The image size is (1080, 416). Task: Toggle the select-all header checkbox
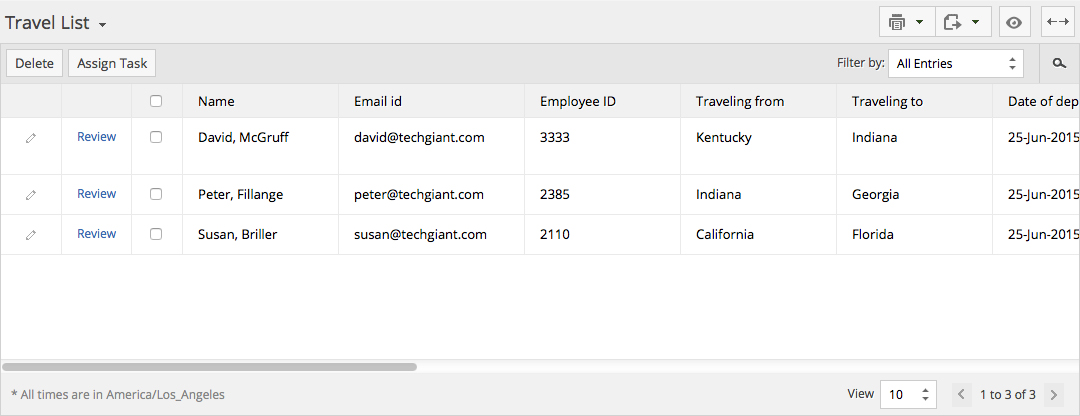pos(156,101)
